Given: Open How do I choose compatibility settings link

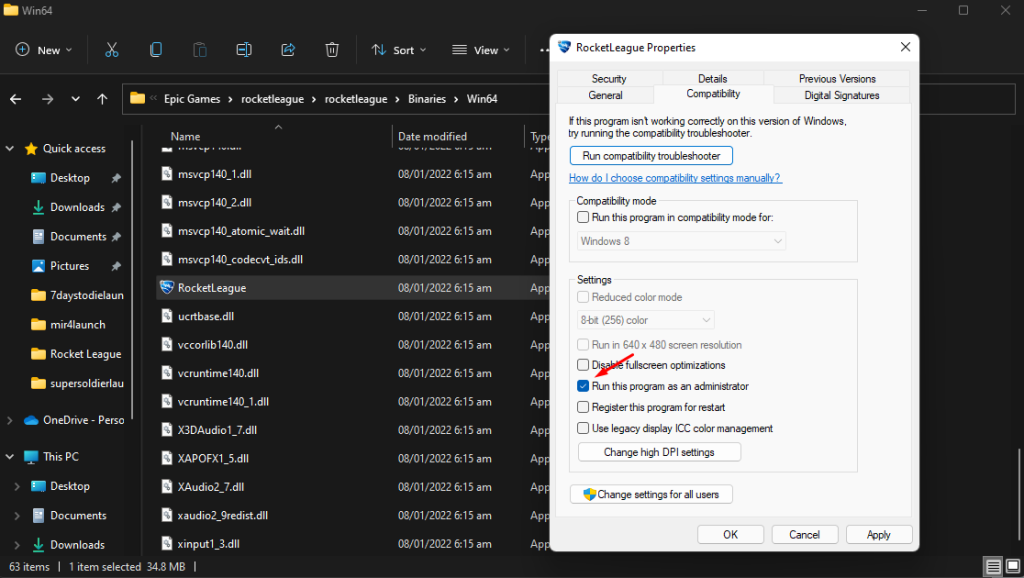Looking at the screenshot, I should coord(675,178).
